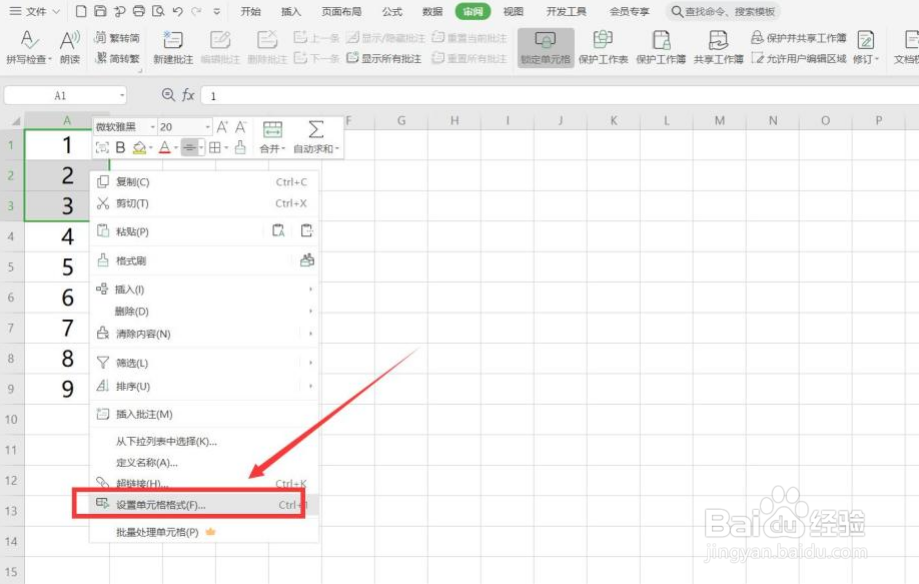Image resolution: width=919 pixels, height=584 pixels.
Task: Switch to the 页面布局 Page Layout tab
Action: 342,12
